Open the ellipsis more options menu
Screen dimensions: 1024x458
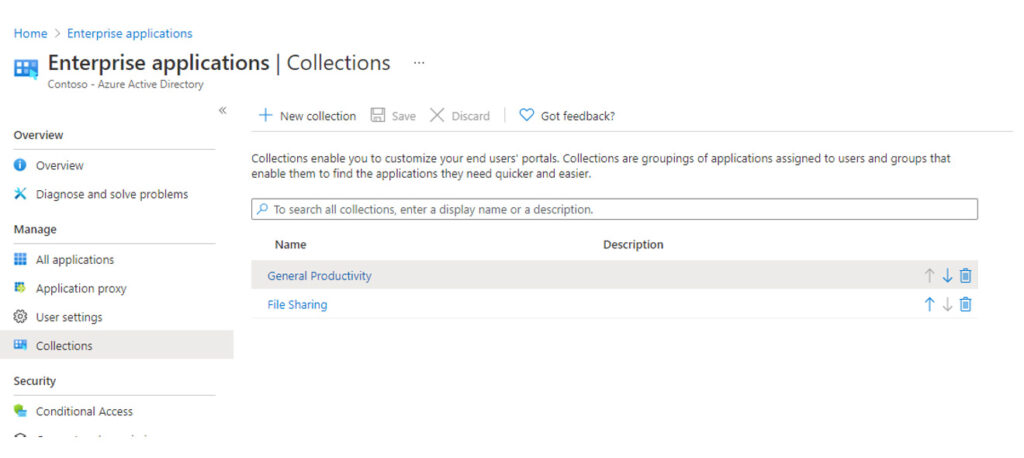tap(419, 63)
